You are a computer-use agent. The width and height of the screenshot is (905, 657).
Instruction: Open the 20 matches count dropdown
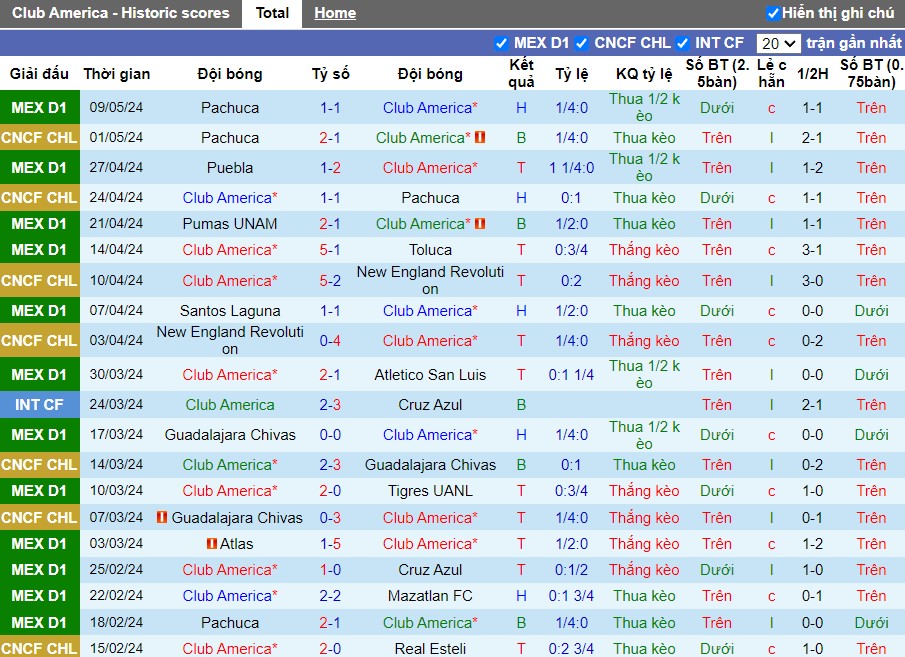click(778, 43)
